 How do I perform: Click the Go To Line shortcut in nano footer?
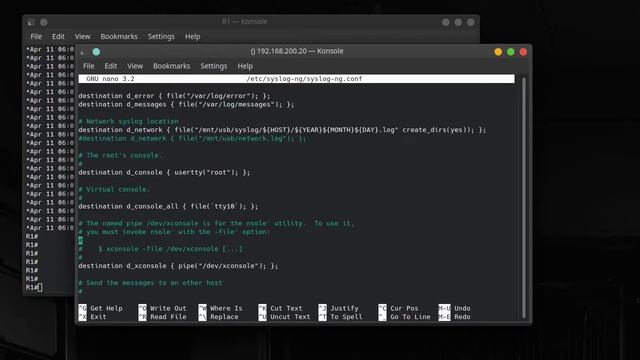pos(404,317)
